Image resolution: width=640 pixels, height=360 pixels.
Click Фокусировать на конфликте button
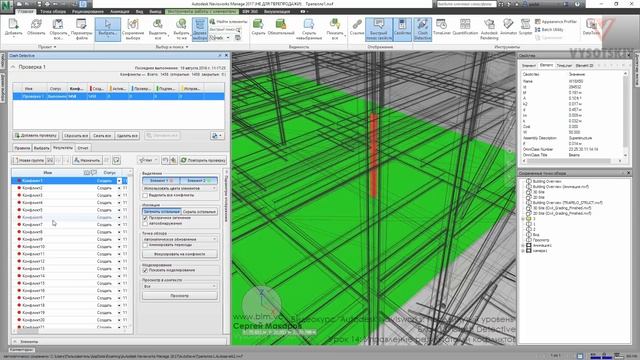point(180,254)
